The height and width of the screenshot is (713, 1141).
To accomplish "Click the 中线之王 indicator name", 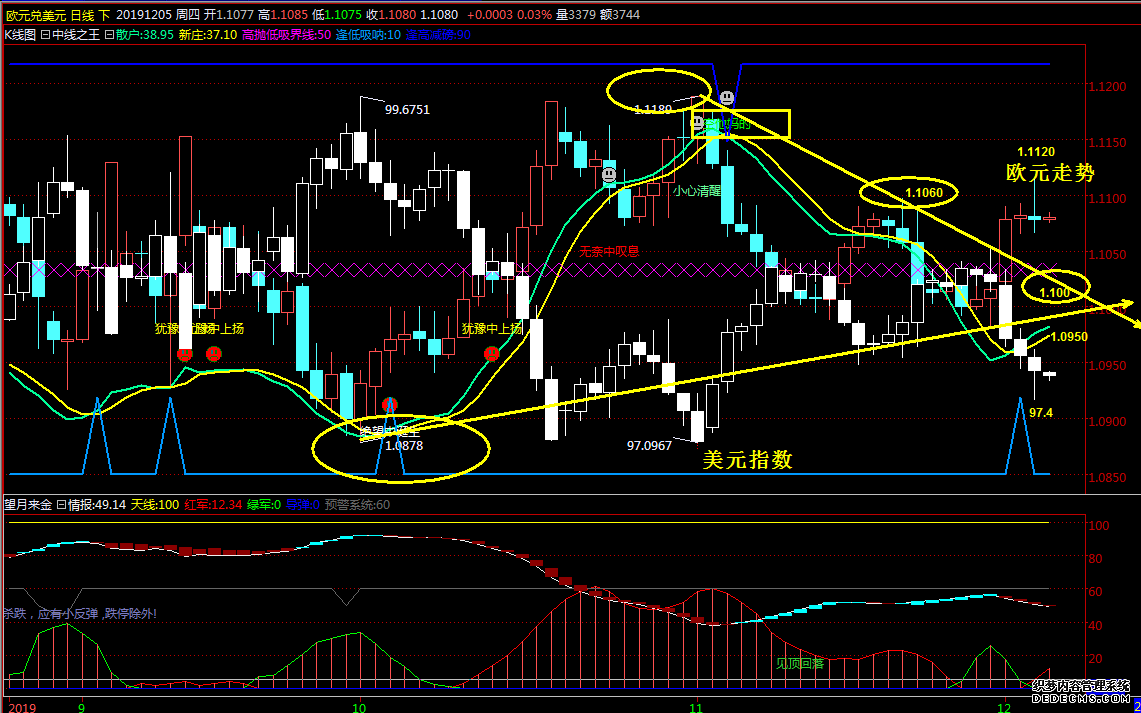I will [75, 34].
